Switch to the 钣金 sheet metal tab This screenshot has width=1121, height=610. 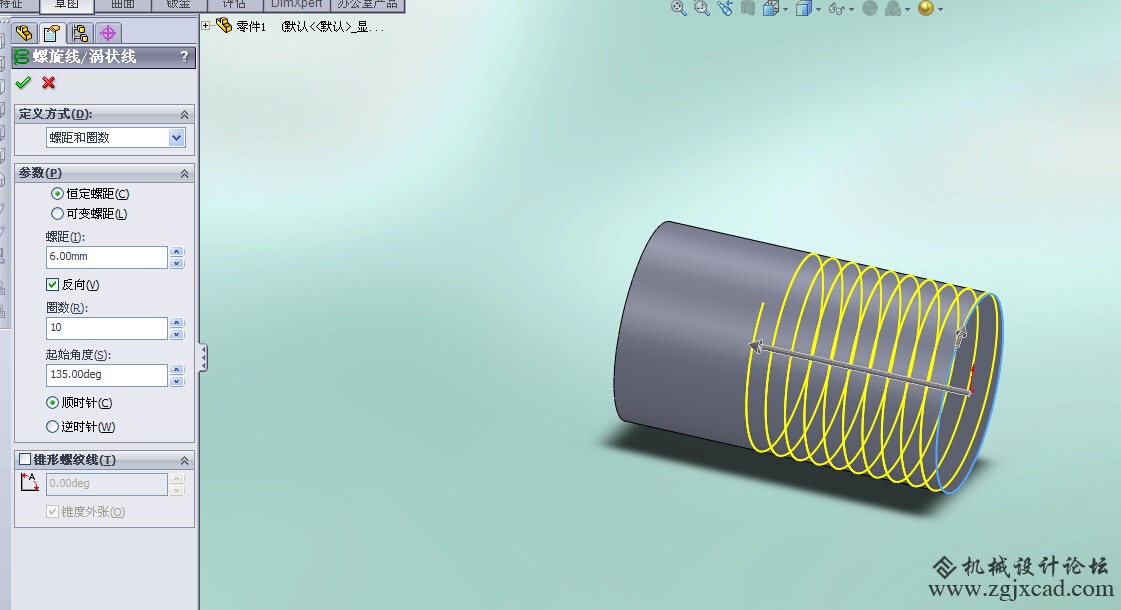pos(179,5)
